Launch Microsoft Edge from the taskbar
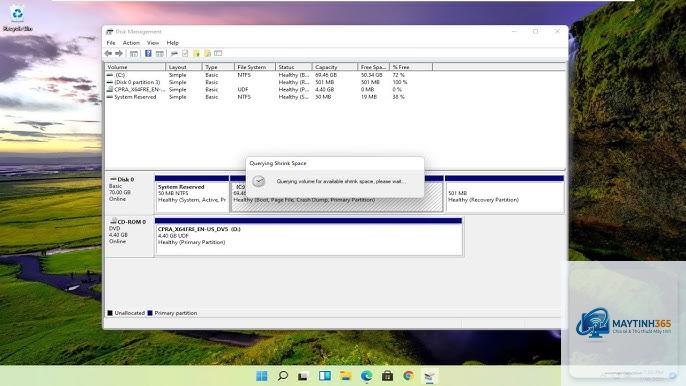 [366, 375]
